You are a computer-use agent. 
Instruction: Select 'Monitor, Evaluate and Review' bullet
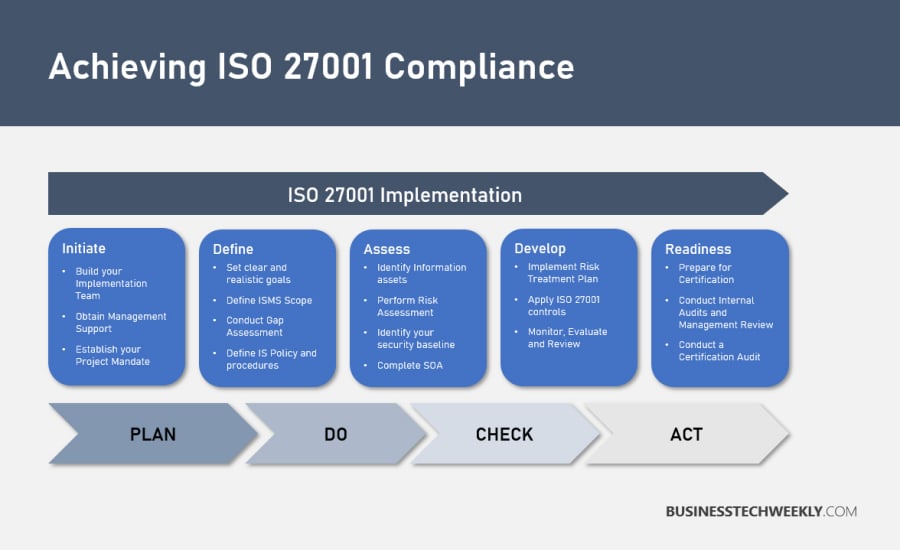[567, 338]
